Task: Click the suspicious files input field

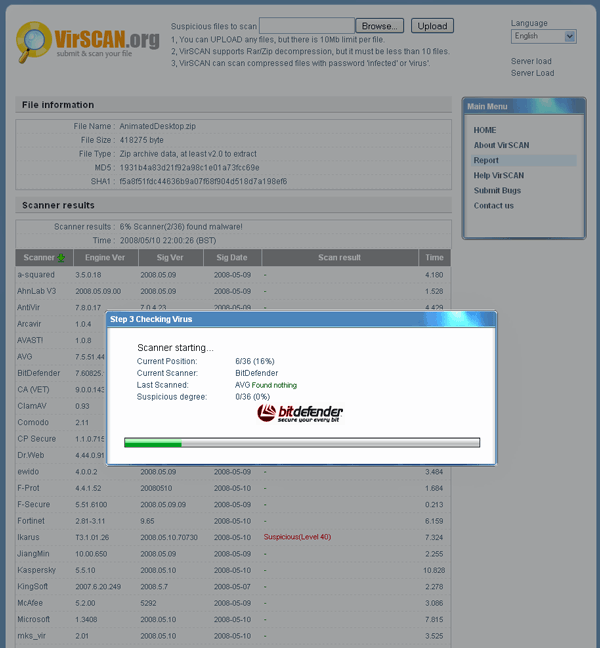Action: pyautogui.click(x=307, y=26)
